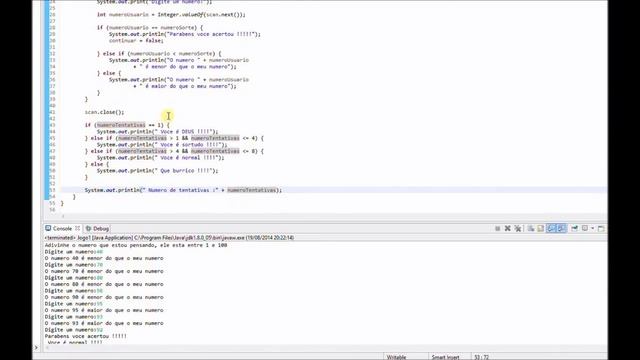Click console line 'O numero 40 é menor'
The image size is (640, 360).
coord(104,258)
